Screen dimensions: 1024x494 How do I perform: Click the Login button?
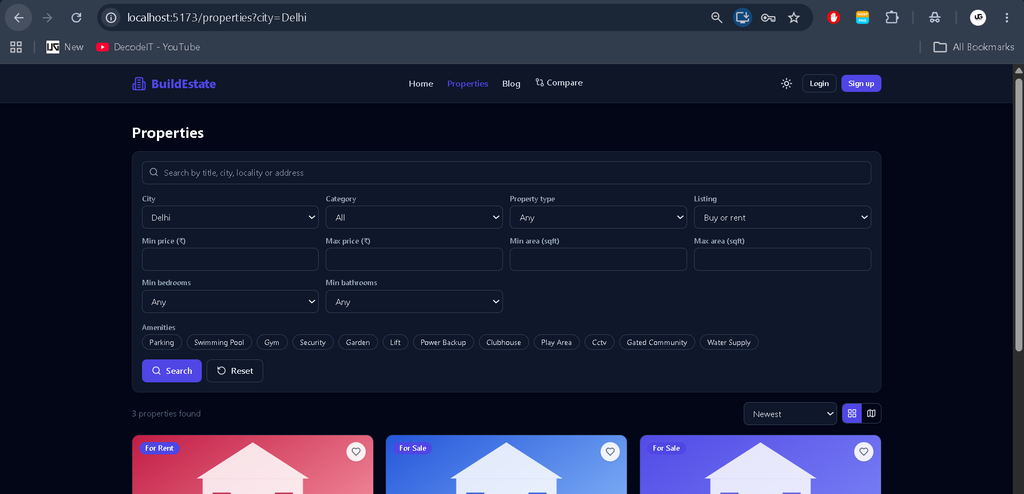[x=819, y=84]
